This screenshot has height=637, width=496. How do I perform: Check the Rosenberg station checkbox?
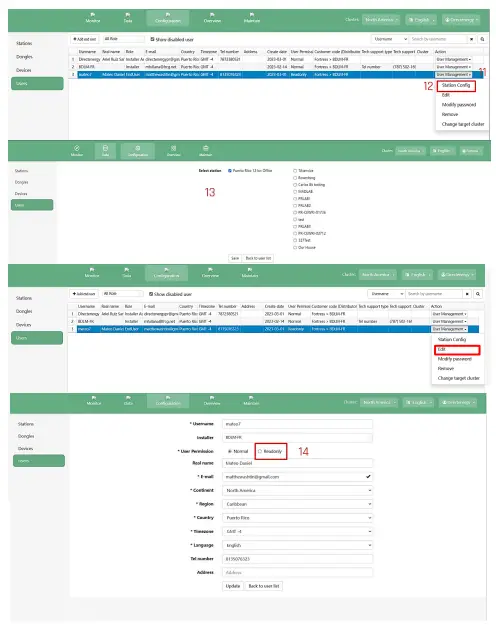pos(295,178)
